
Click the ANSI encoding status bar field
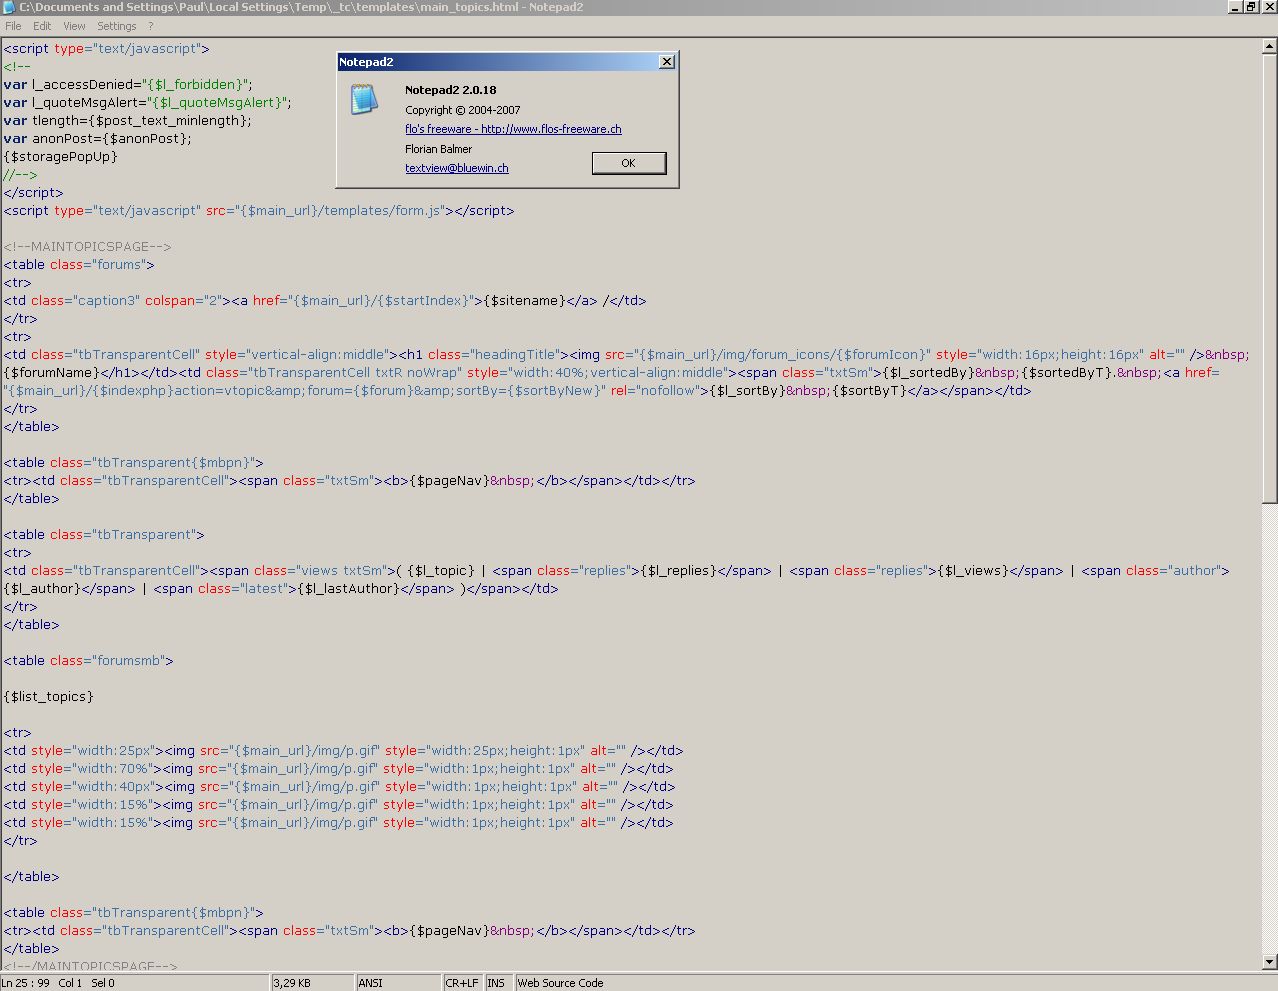click(x=399, y=983)
